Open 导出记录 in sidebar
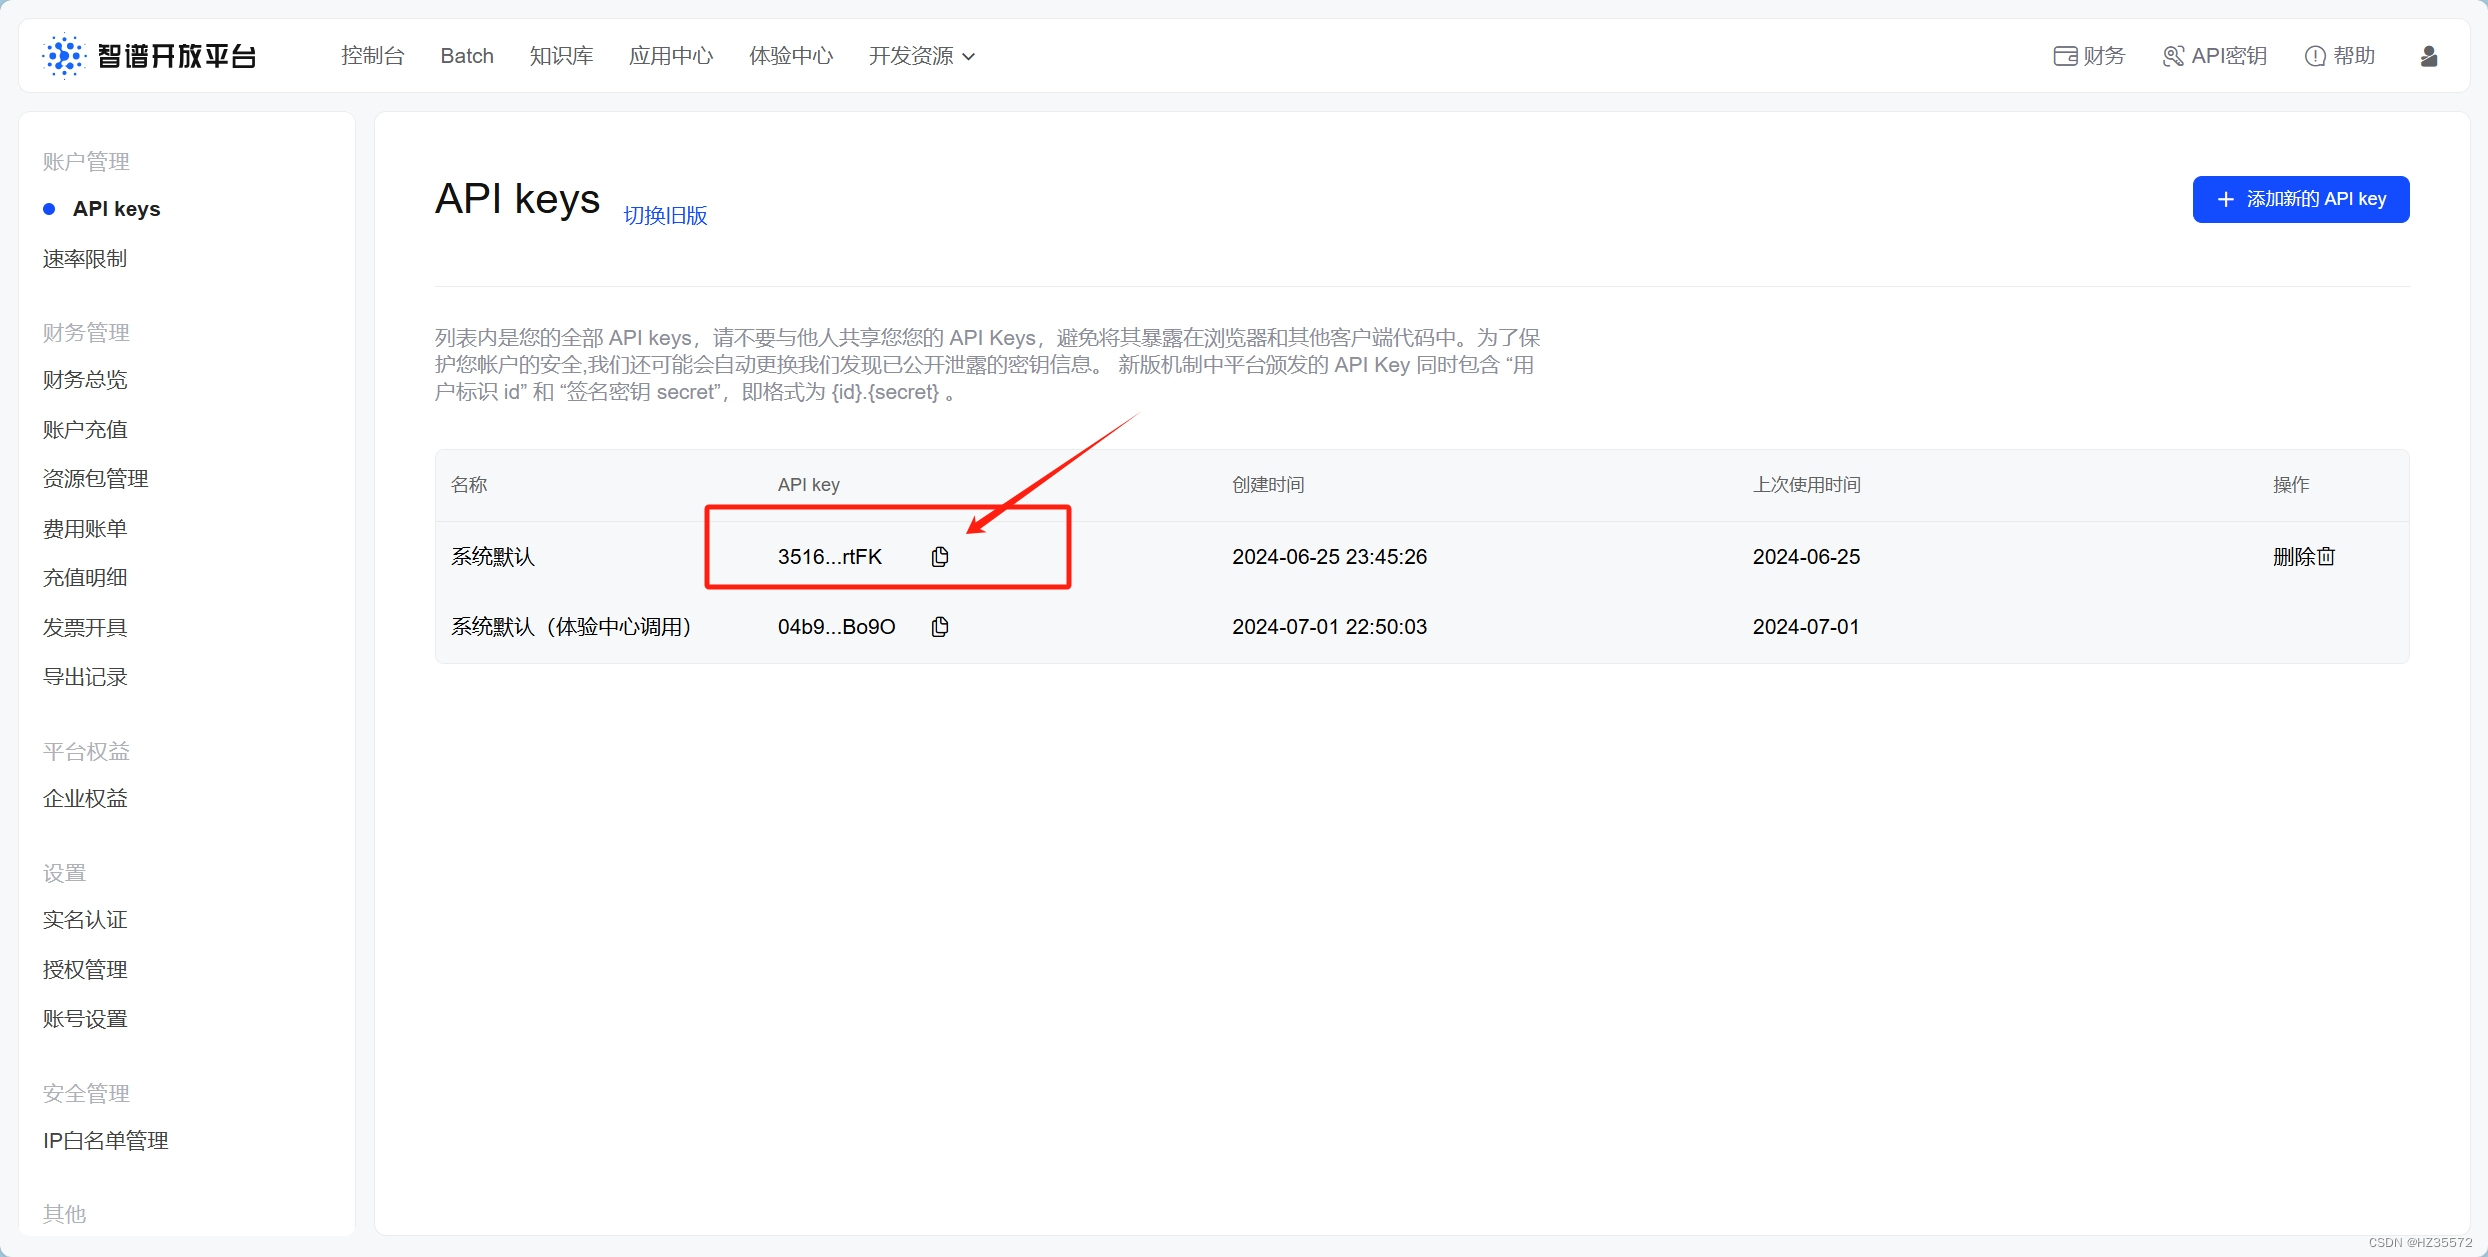This screenshot has width=2488, height=1257. 85,677
